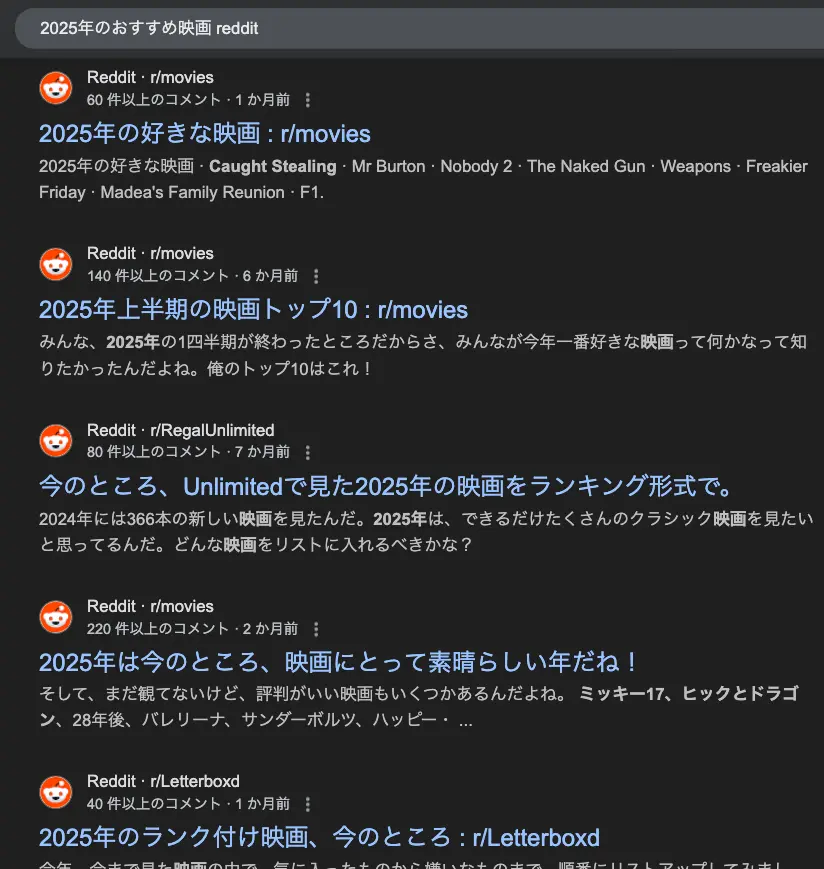Open the link 2025年の好きな映画 : r/movies
Screen dimensions: 824x869
click(x=204, y=134)
